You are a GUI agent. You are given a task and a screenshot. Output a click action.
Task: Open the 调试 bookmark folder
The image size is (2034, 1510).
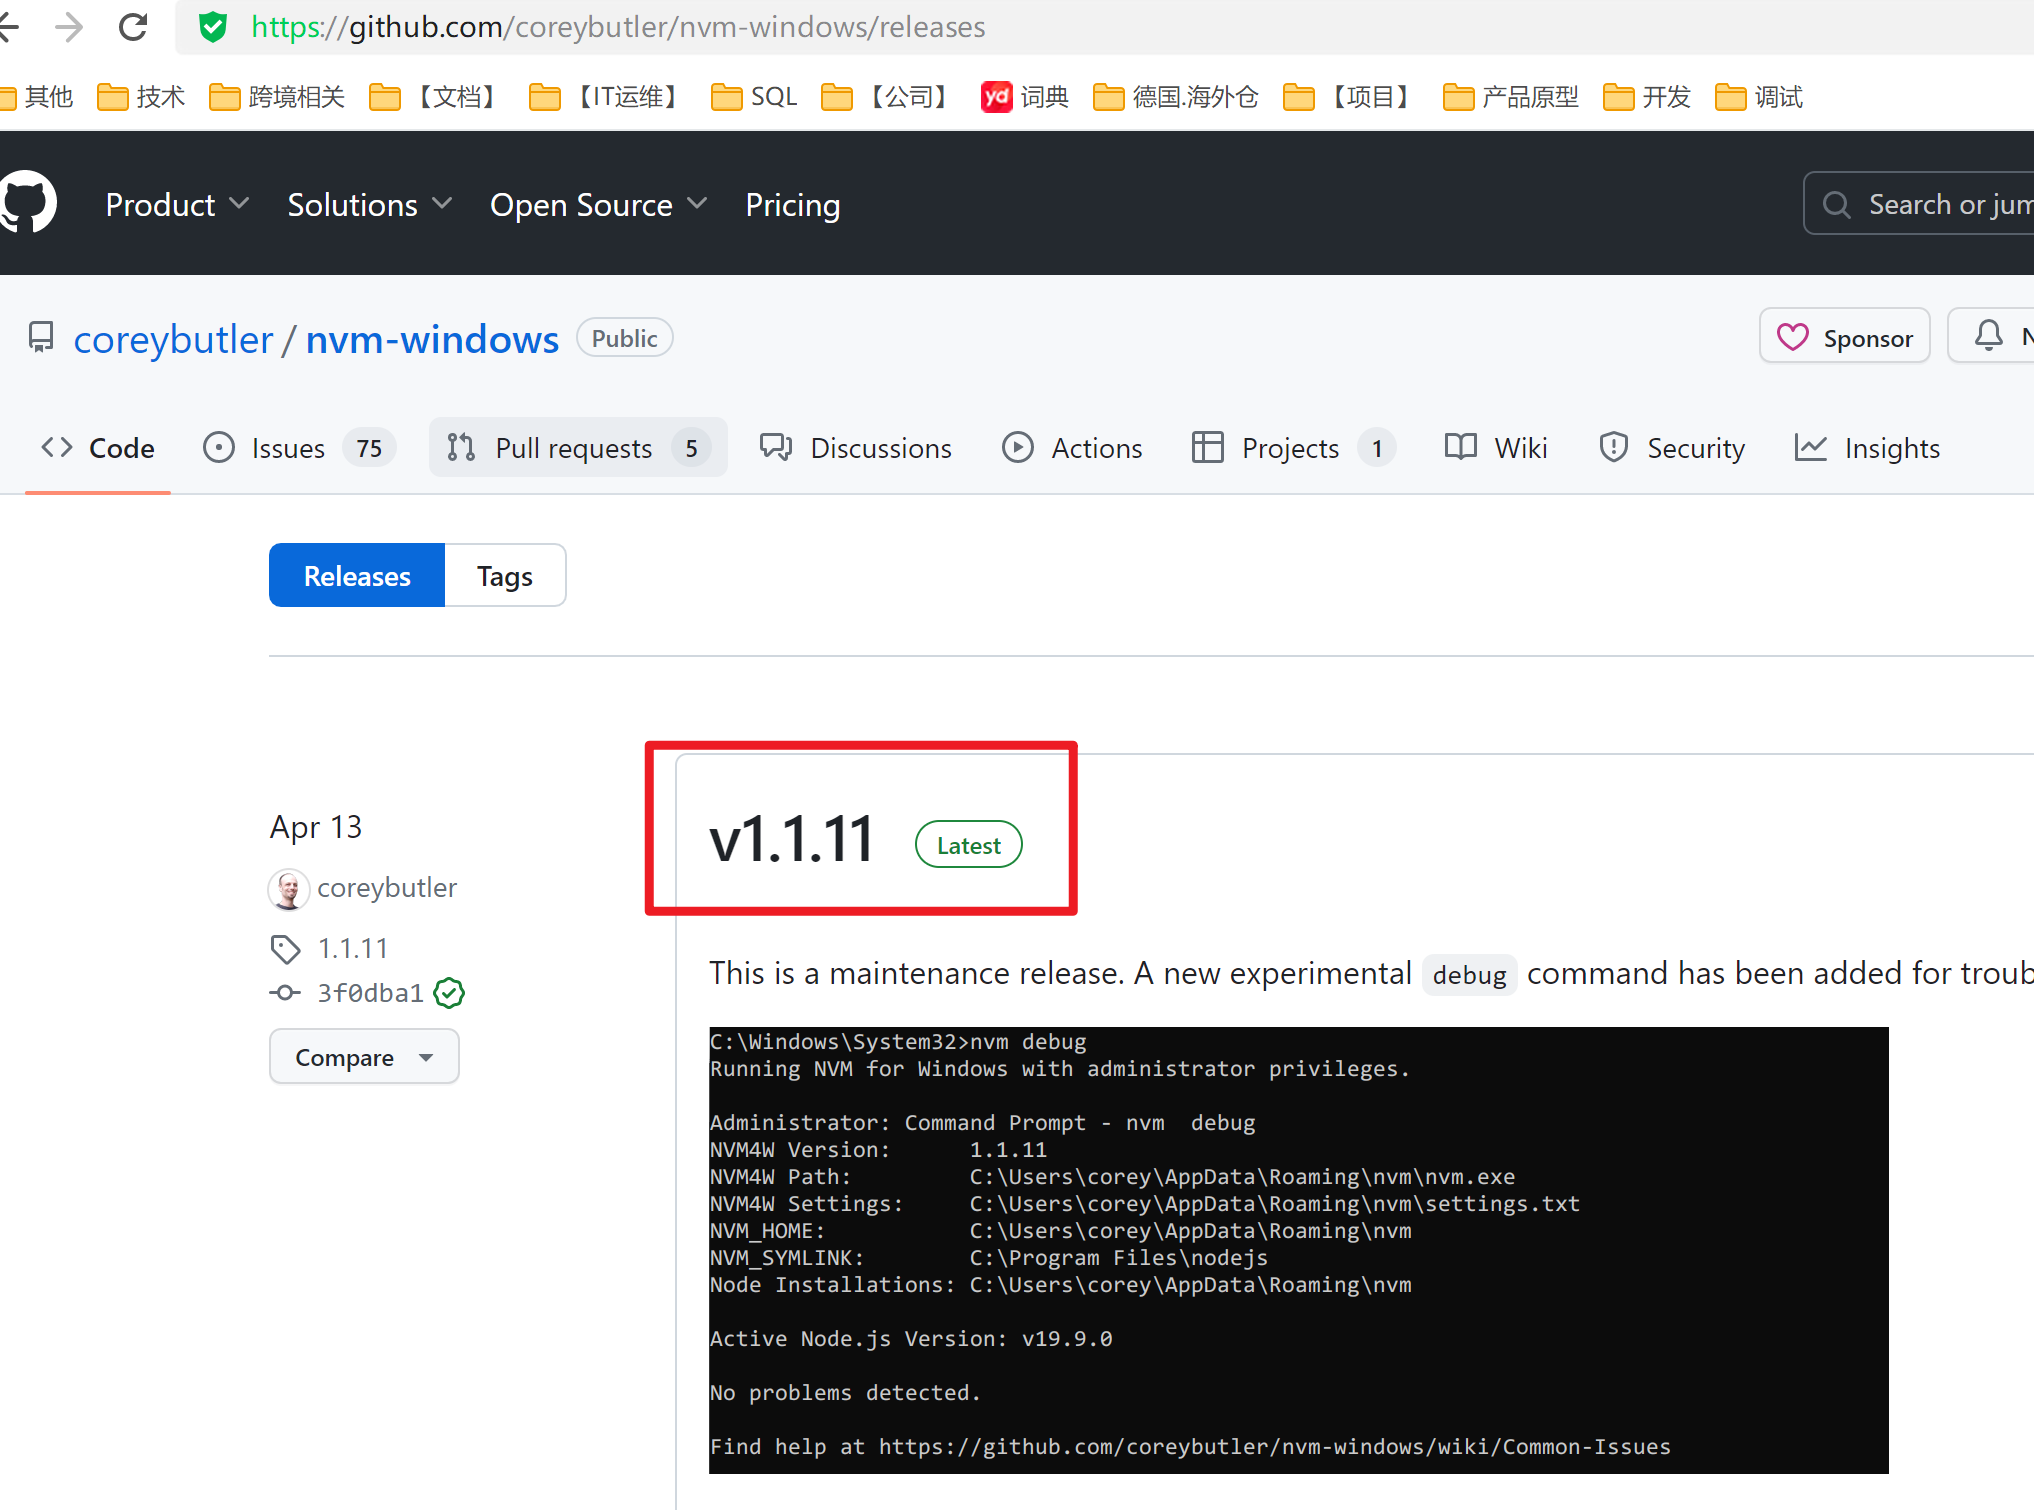pyautogui.click(x=1758, y=97)
